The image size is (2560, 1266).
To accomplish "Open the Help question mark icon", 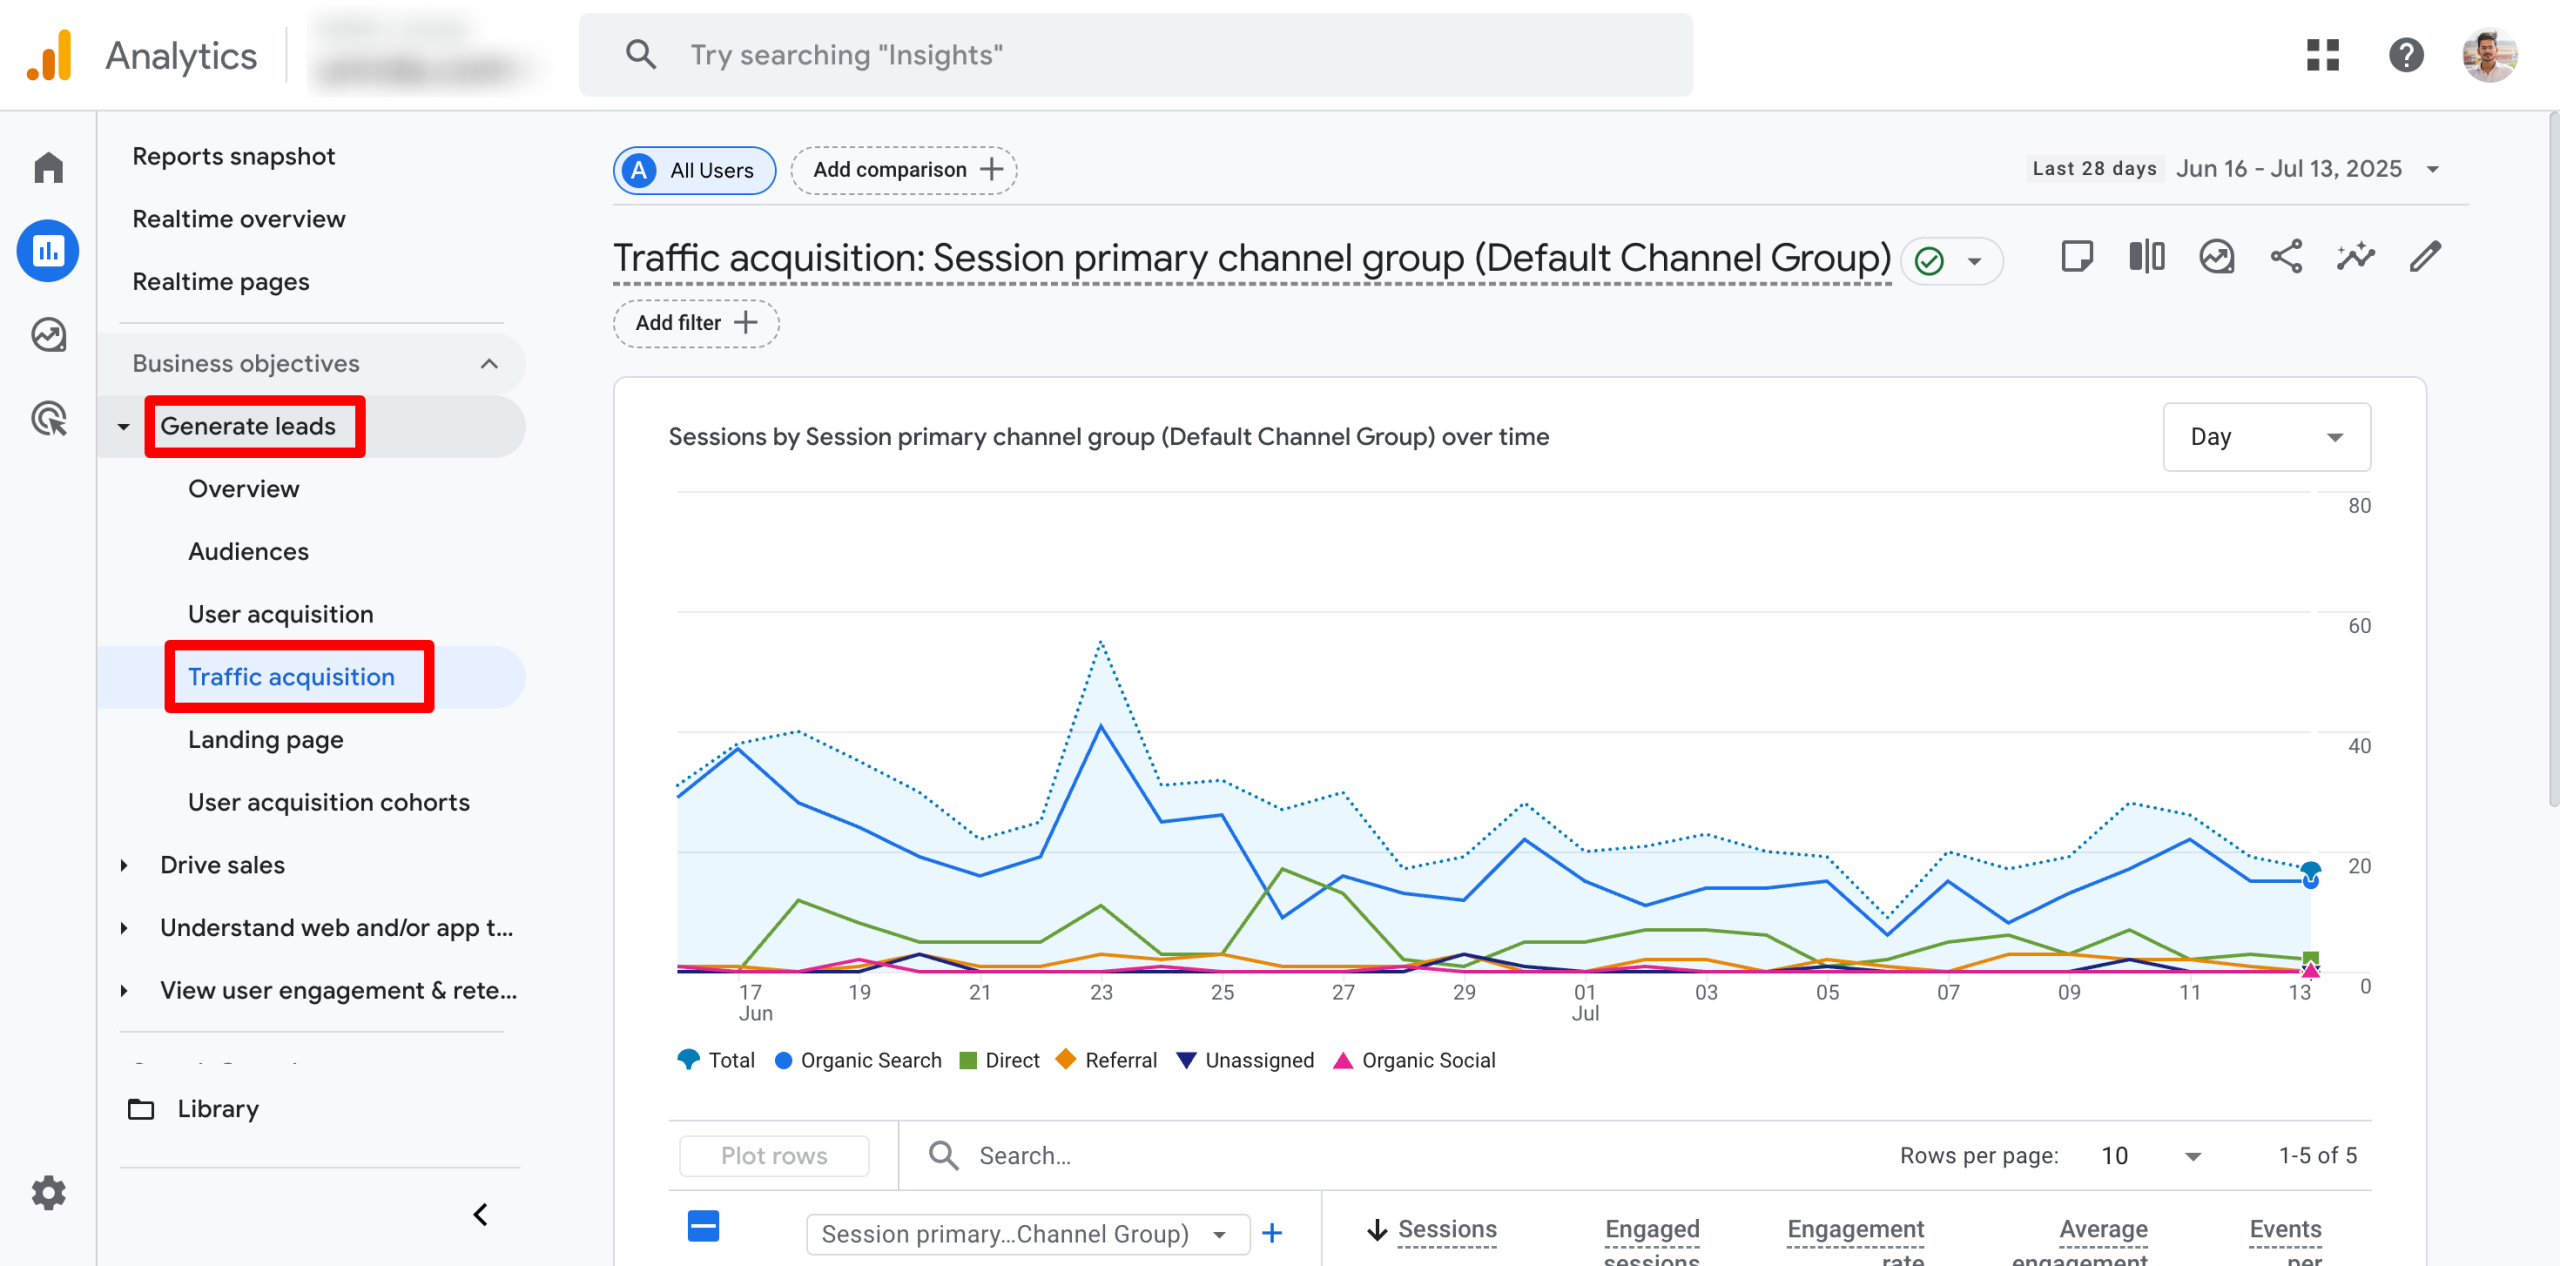I will tap(2405, 55).
